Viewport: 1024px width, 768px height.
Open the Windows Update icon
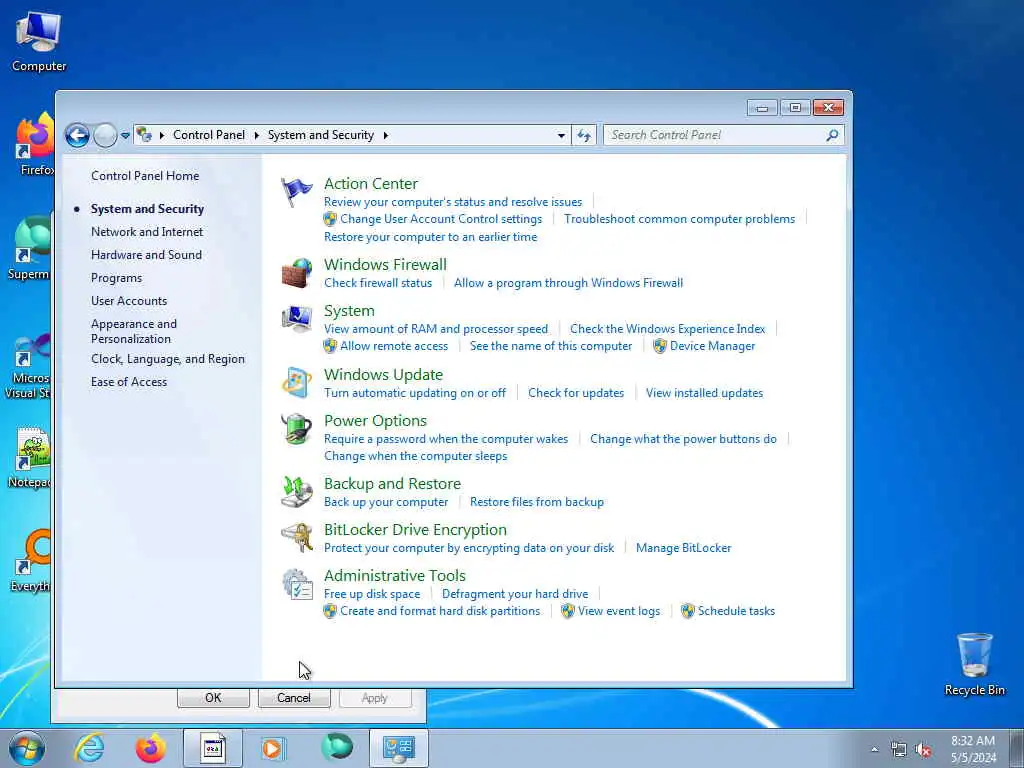297,383
